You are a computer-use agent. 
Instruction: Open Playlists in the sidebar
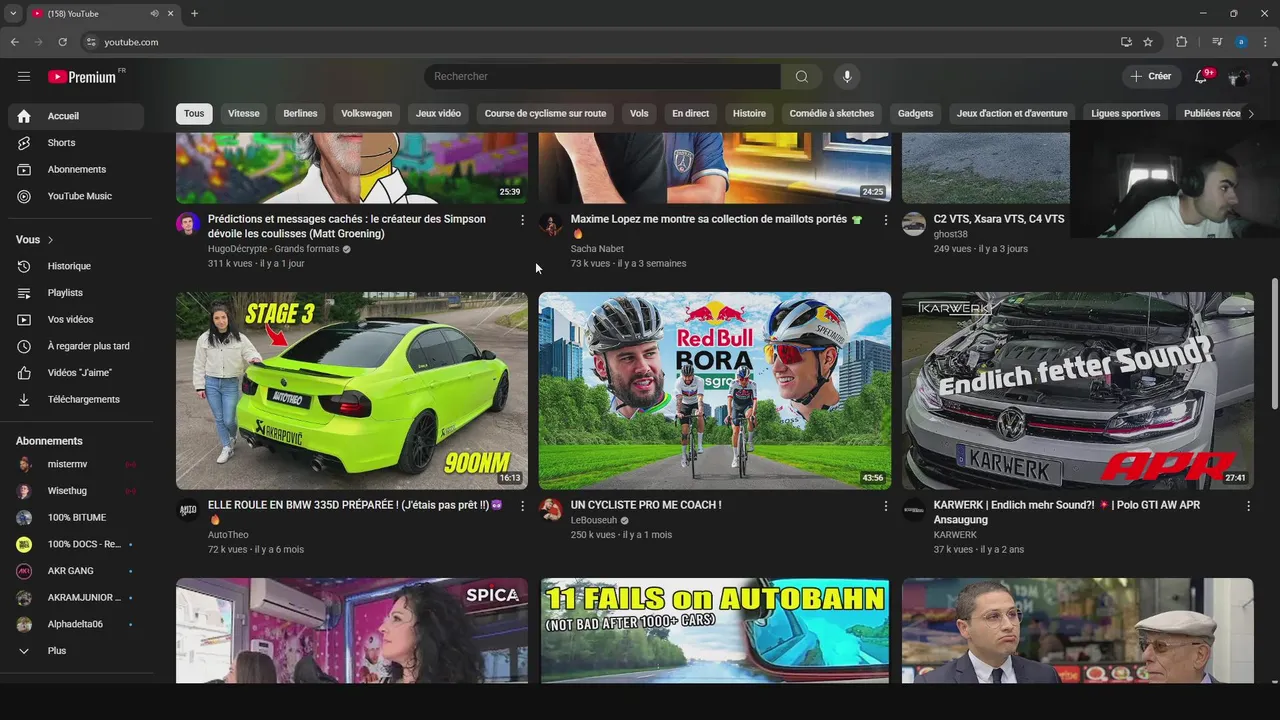[x=76, y=293]
